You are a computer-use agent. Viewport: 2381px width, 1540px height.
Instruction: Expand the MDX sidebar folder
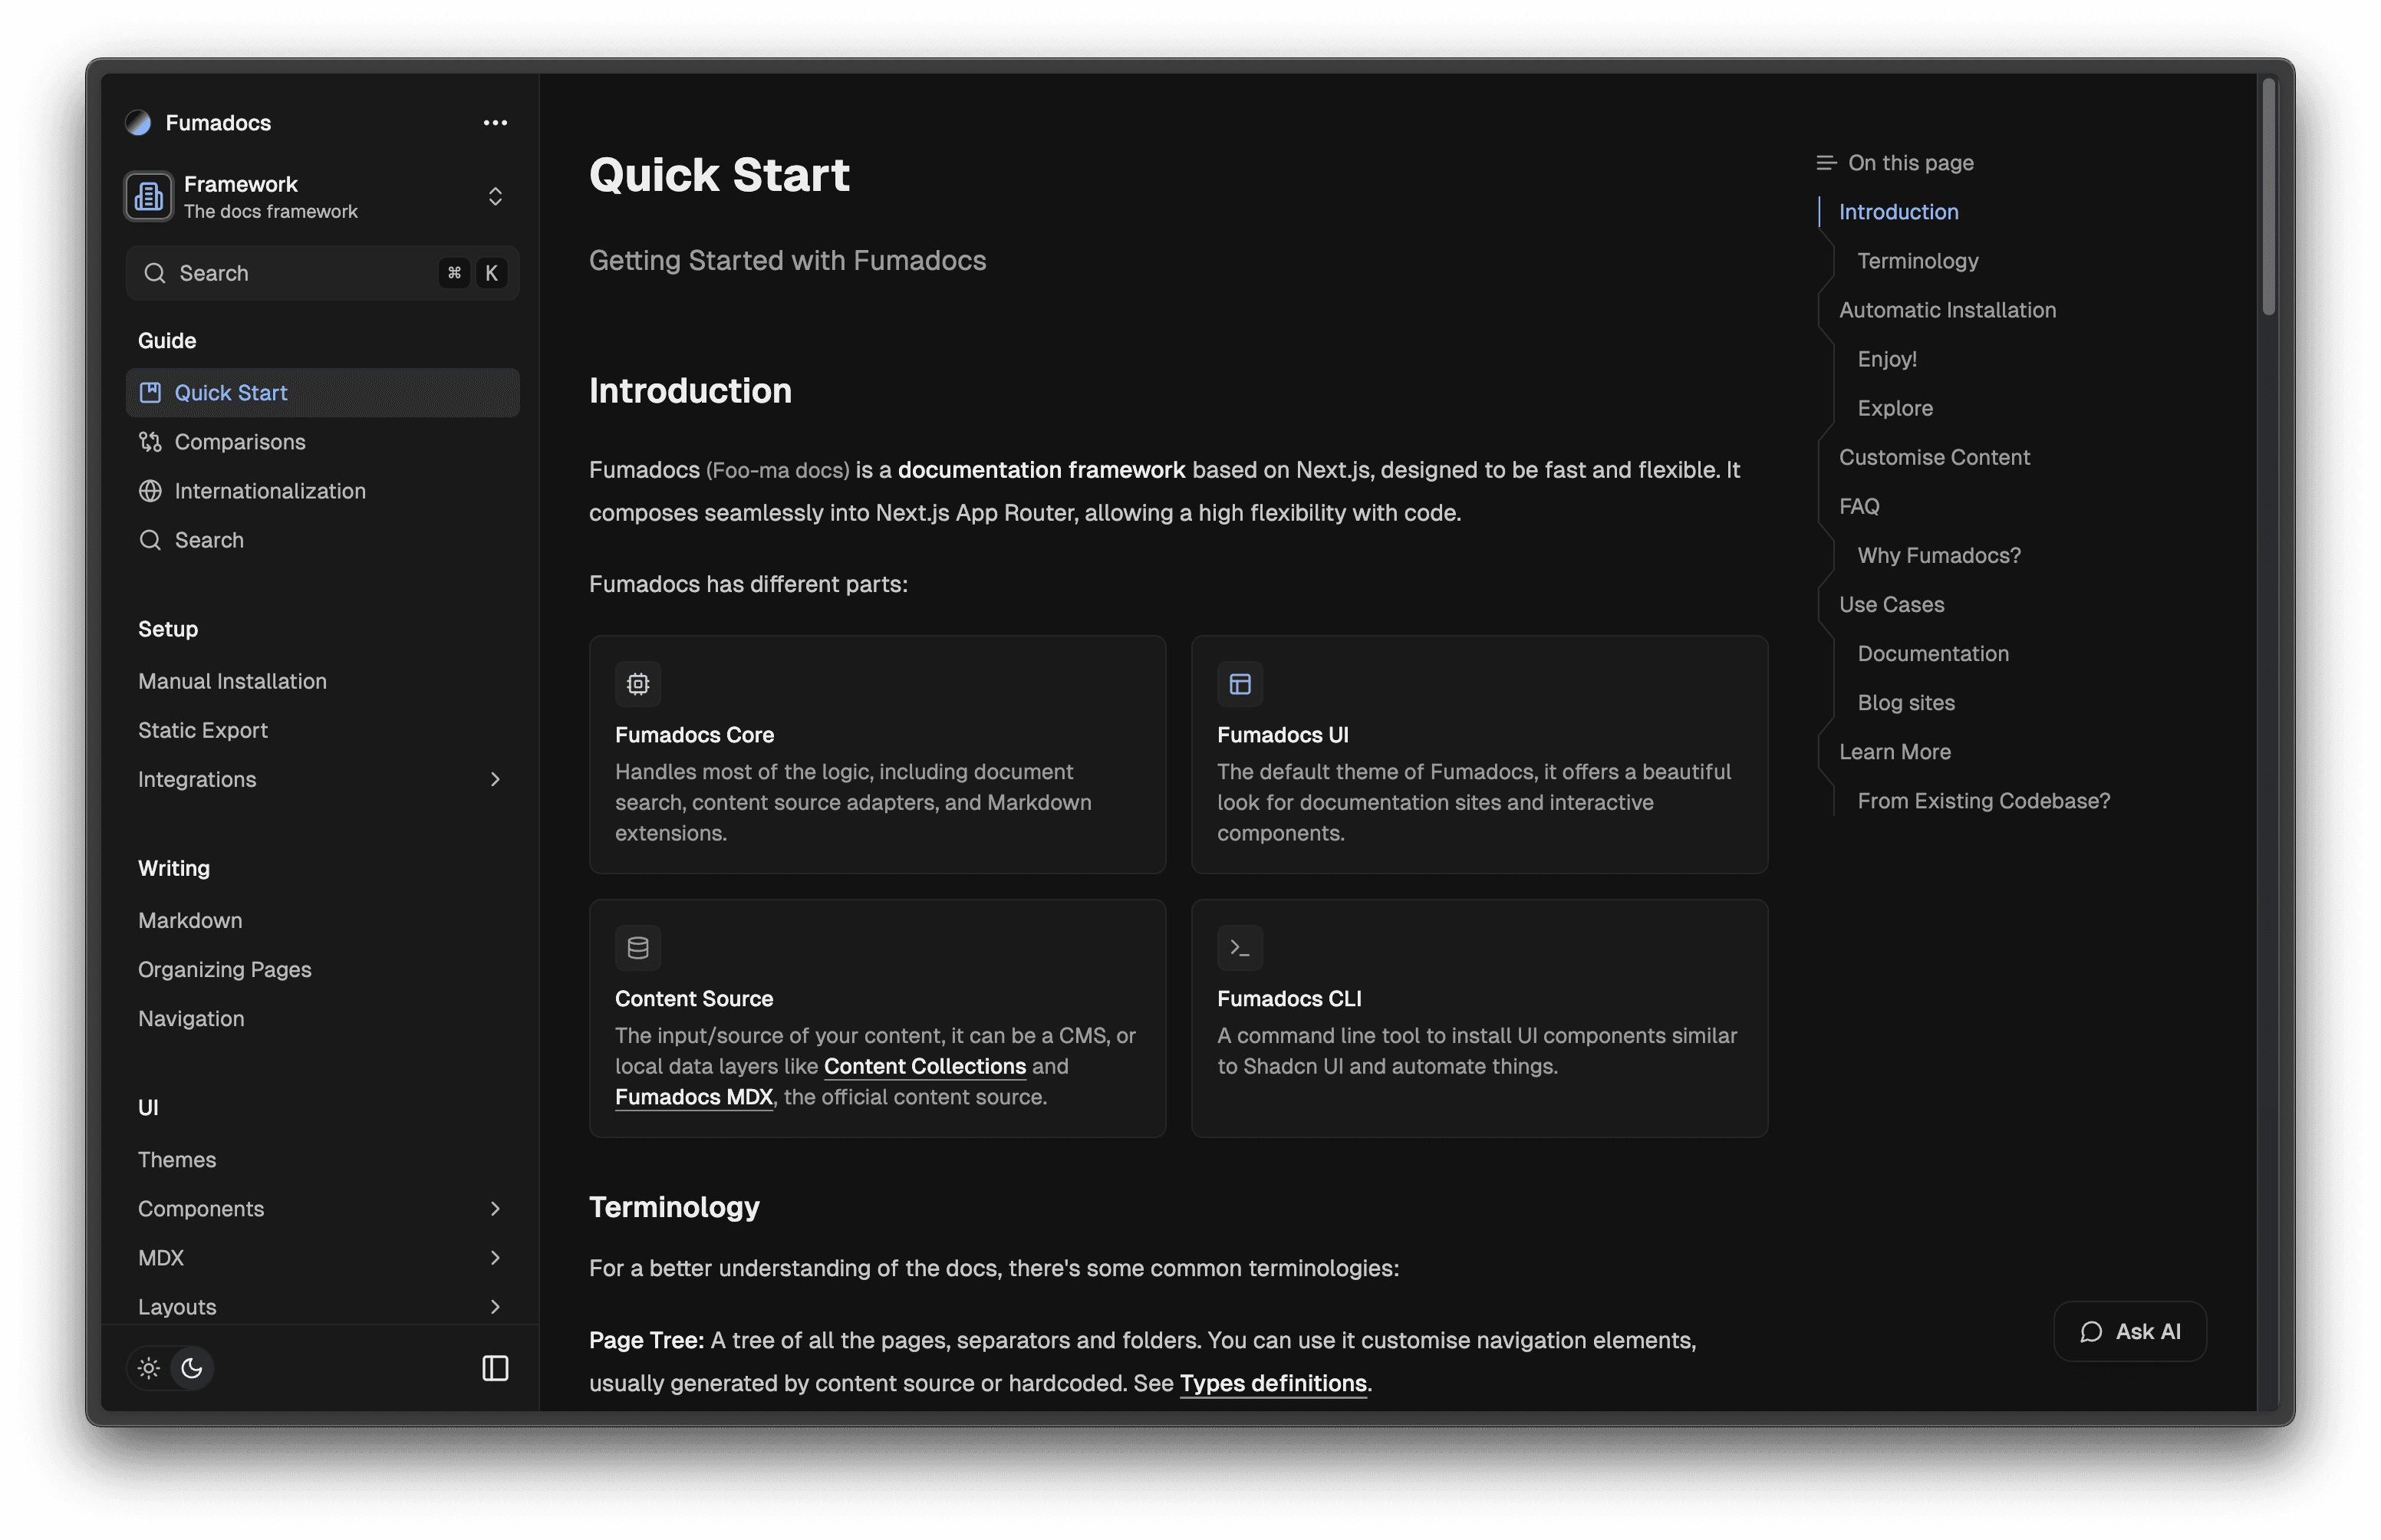point(495,1258)
